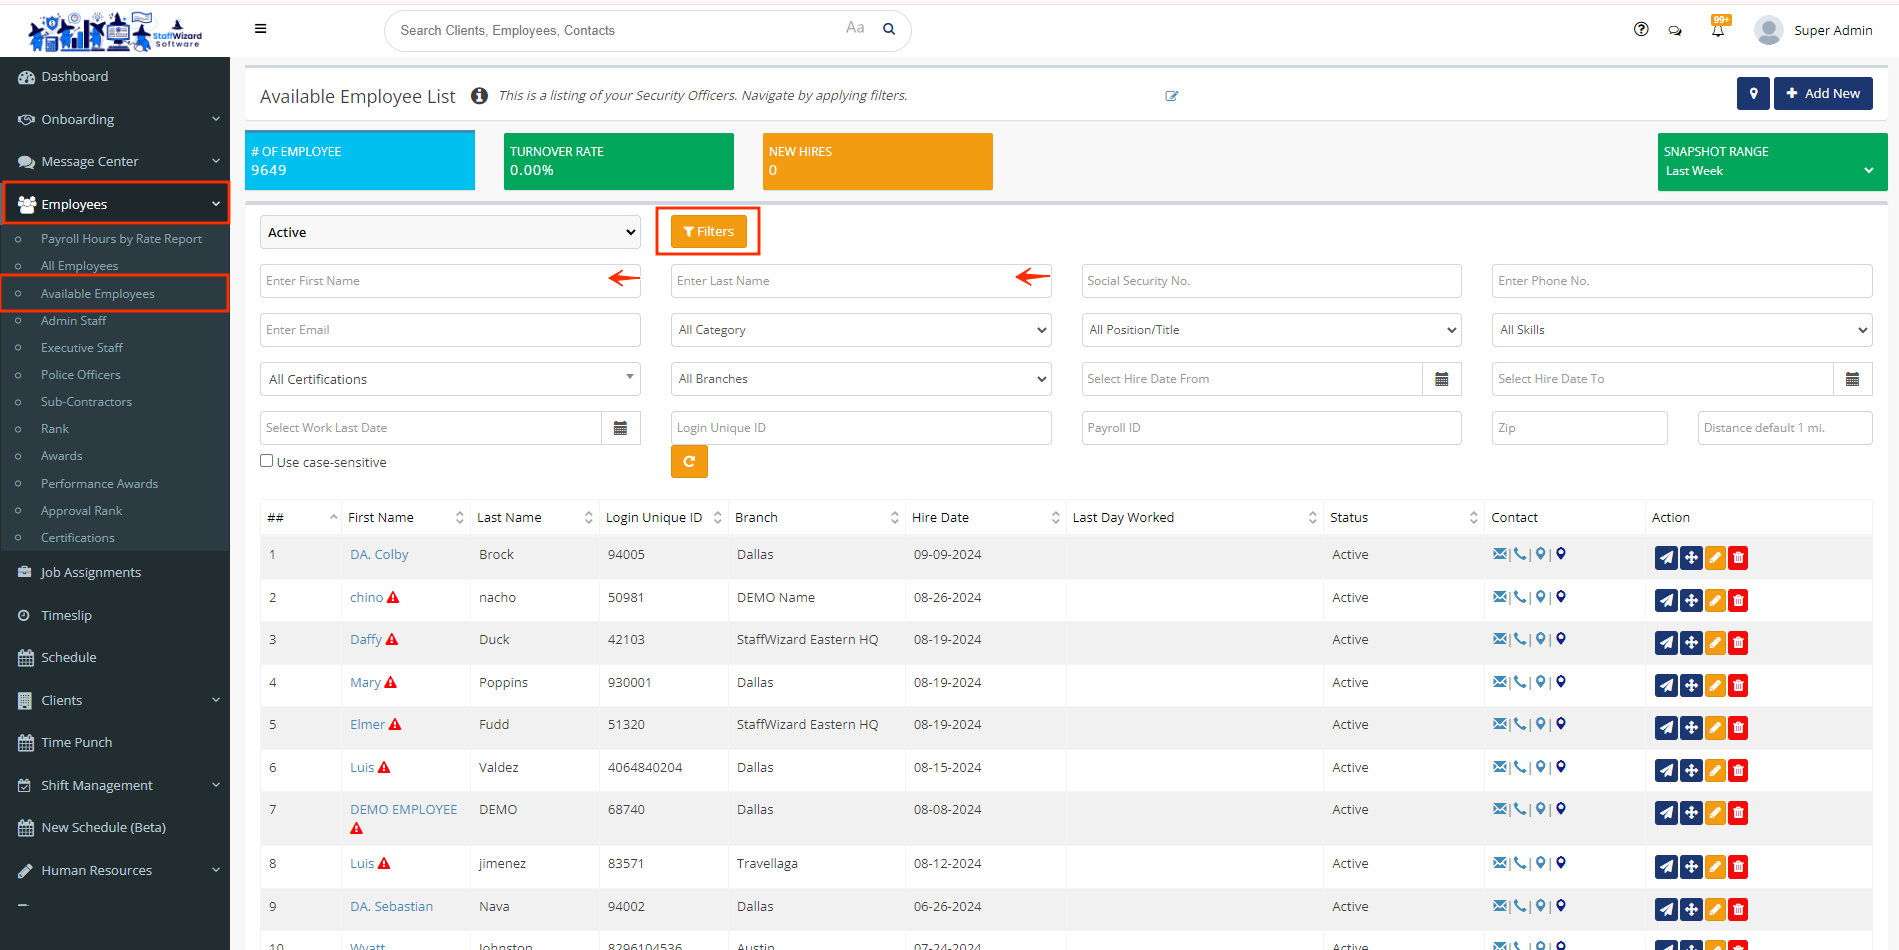Screen dimensions: 1899x950
Task: Click the edit description pencil icon
Action: coord(1171,96)
